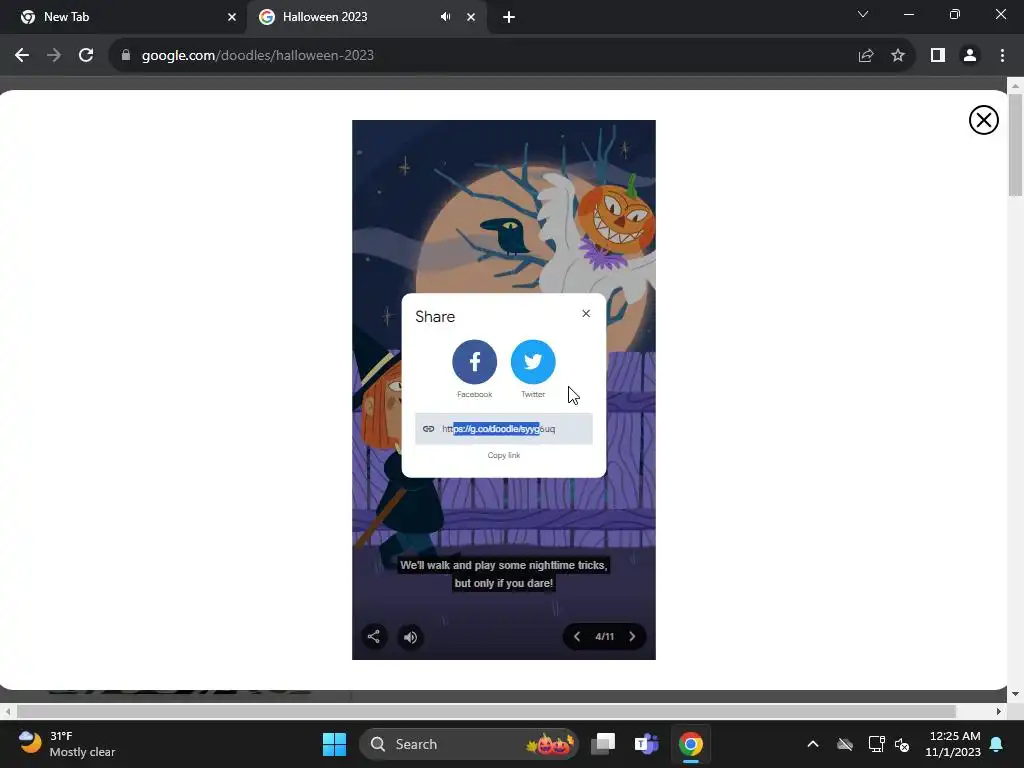Mute the Halloween 2023 tab audio
Screen dimensions: 1024x768
click(x=445, y=17)
